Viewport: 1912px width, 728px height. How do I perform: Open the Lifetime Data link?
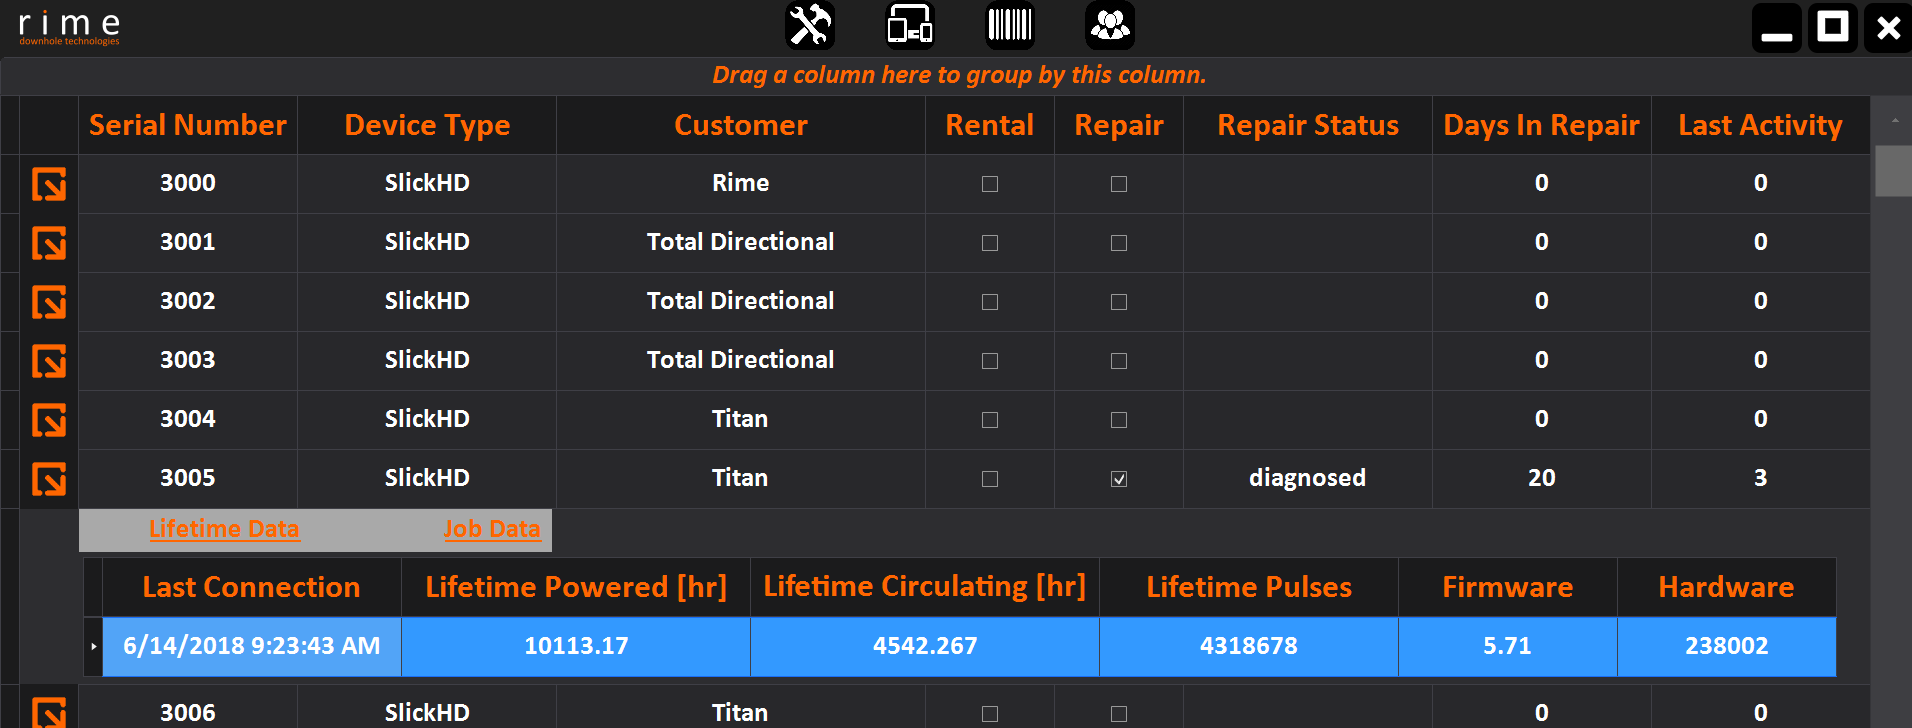[224, 529]
